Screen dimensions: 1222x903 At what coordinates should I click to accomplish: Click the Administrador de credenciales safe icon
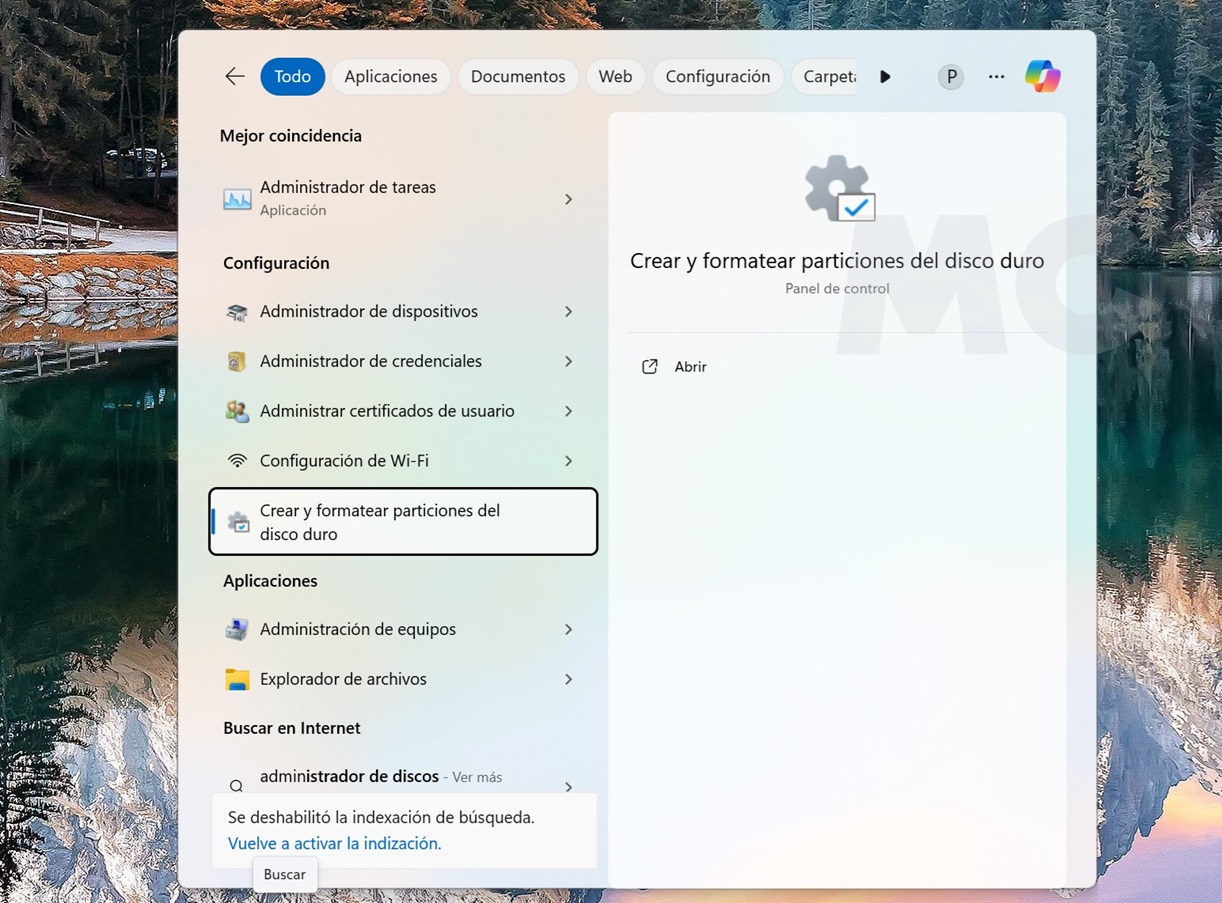click(237, 362)
